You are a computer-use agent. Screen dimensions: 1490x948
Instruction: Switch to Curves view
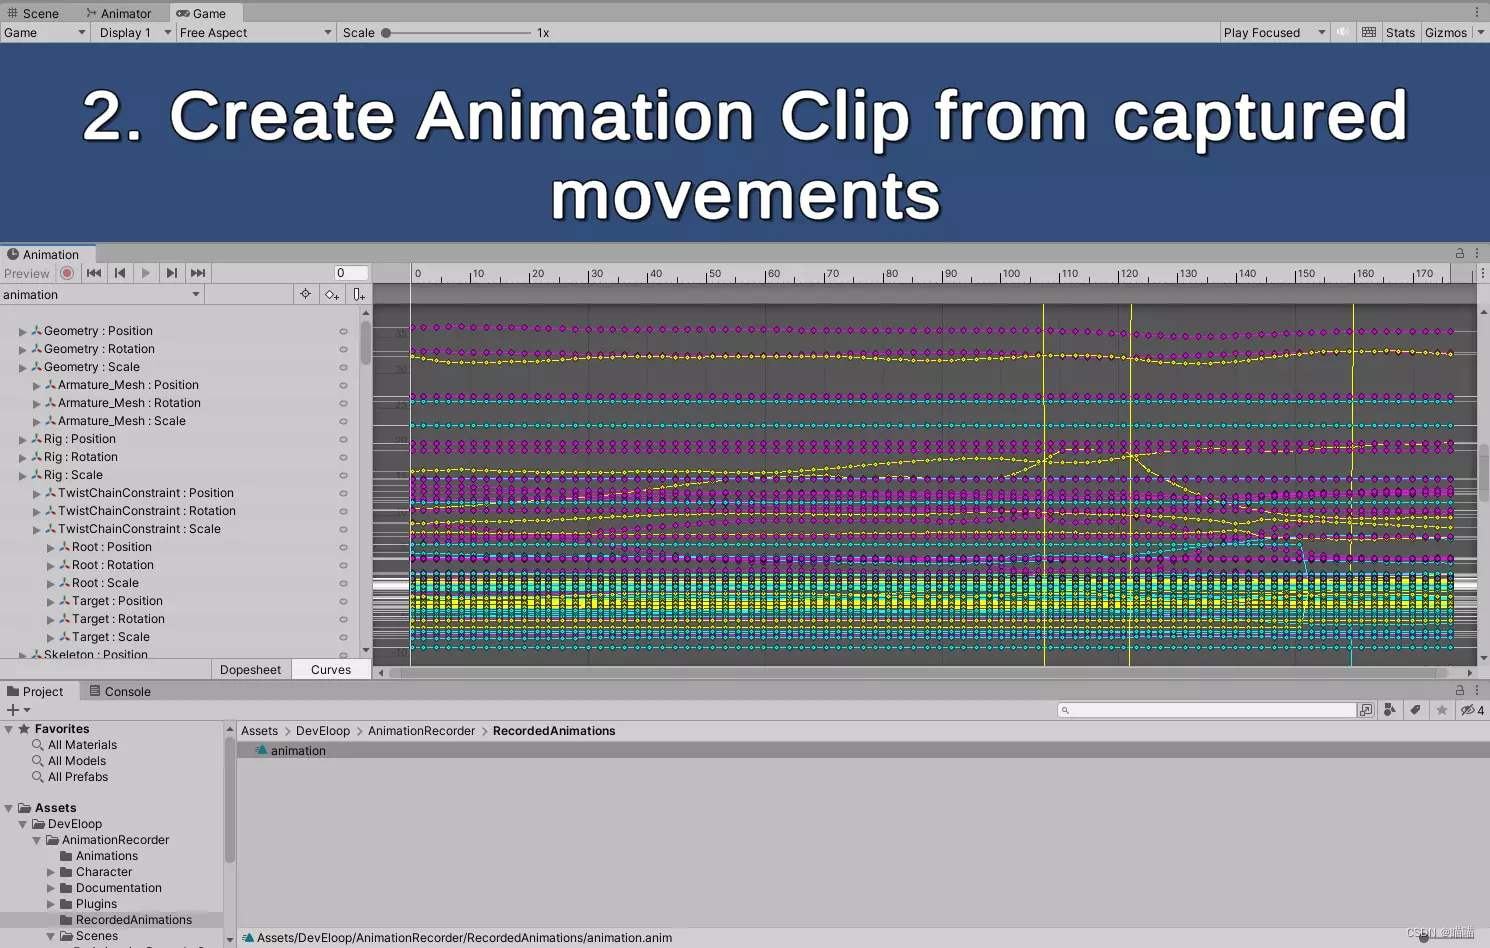[331, 670]
